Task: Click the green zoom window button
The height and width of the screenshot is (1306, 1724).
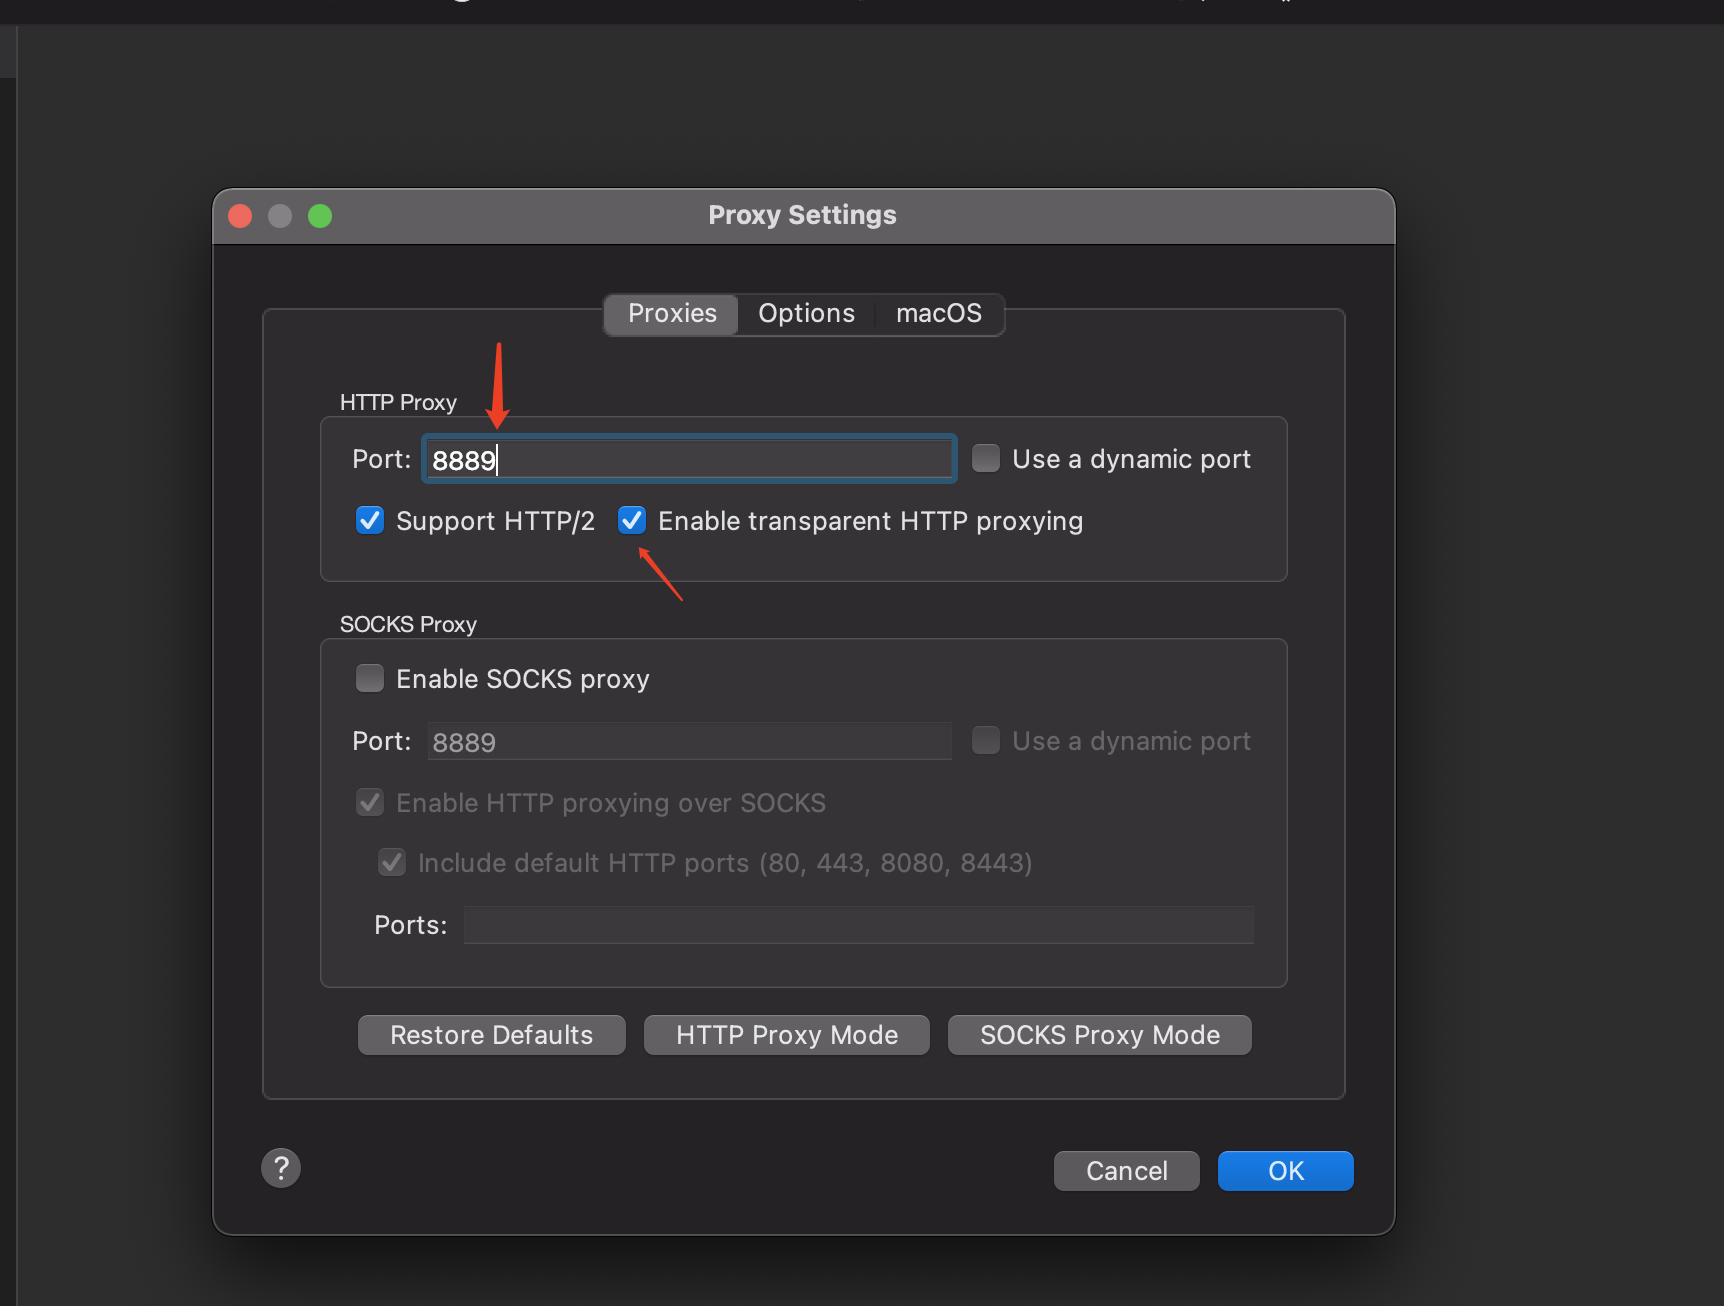Action: (x=320, y=216)
